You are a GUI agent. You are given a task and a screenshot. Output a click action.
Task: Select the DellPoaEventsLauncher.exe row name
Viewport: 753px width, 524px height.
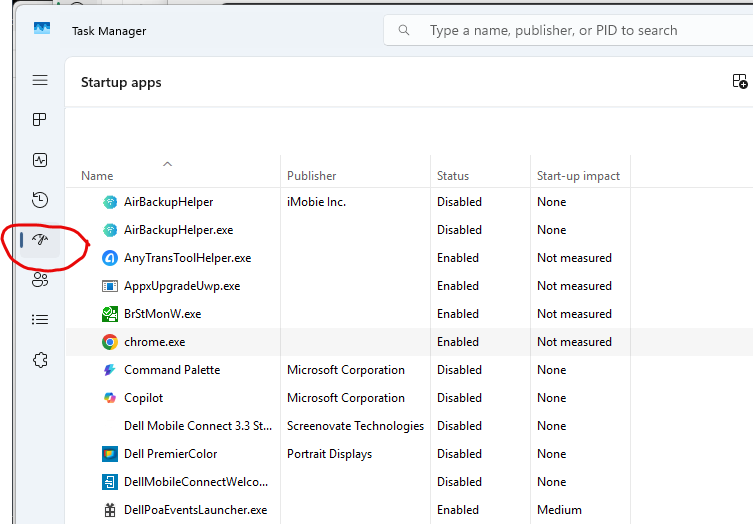[x=195, y=510]
